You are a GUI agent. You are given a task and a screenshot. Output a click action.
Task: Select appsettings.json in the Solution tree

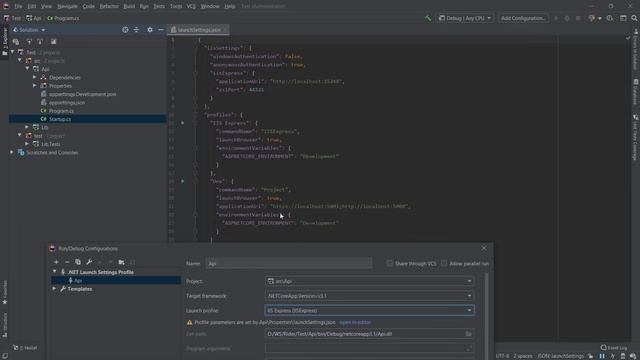click(x=67, y=102)
